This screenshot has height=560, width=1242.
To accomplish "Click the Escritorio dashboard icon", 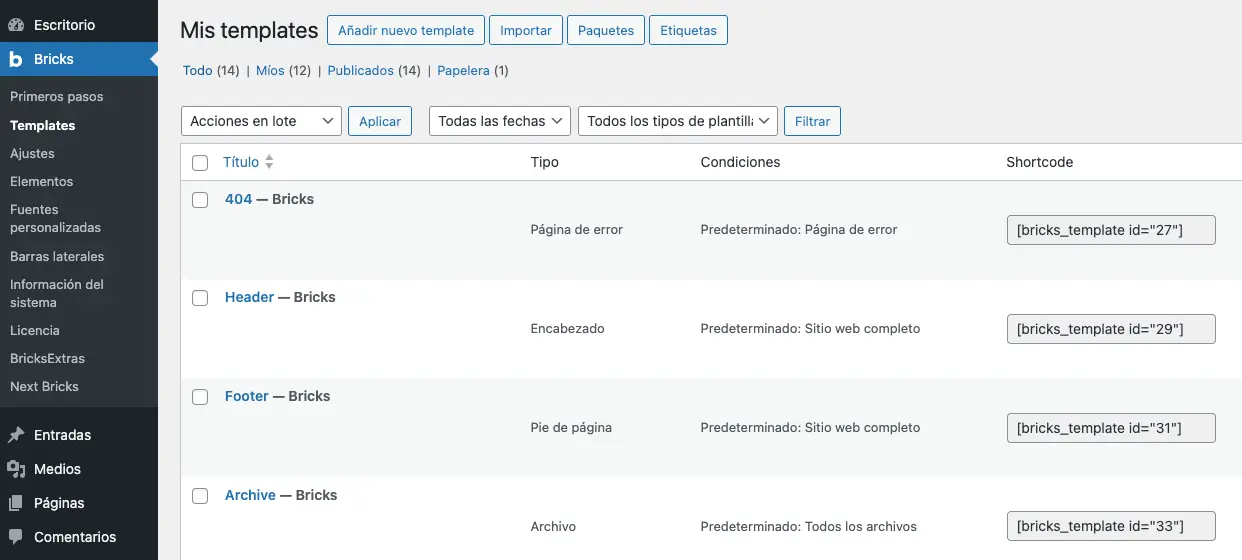I will point(16,24).
